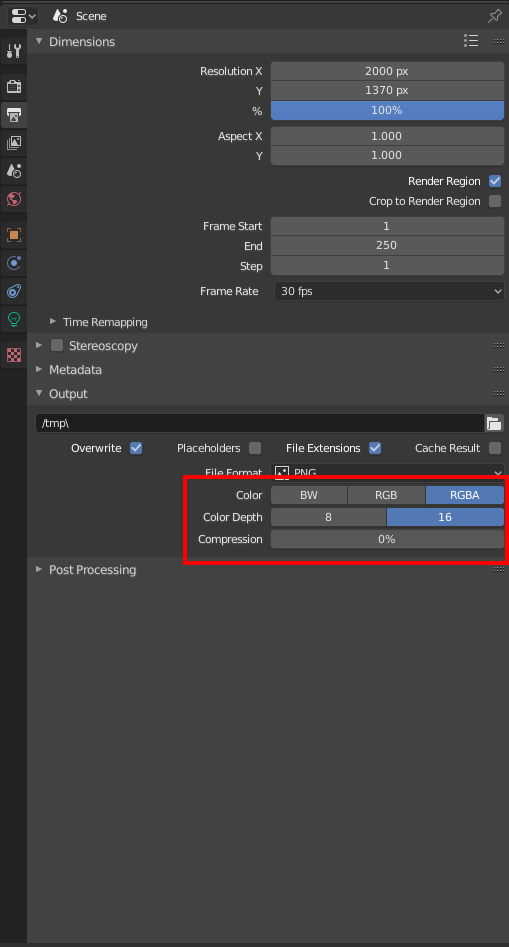Toggle the Render Region checkbox
This screenshot has width=509, height=947.
click(495, 181)
